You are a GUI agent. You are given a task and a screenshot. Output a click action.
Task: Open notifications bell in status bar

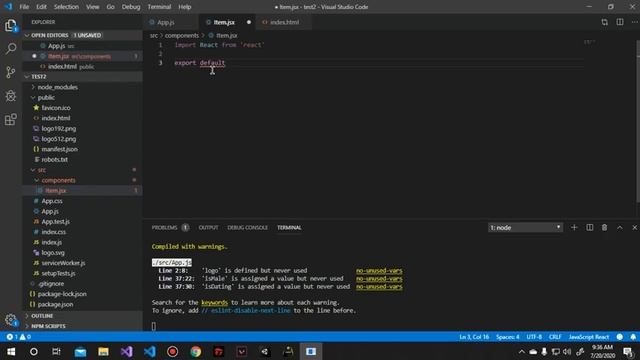point(633,337)
